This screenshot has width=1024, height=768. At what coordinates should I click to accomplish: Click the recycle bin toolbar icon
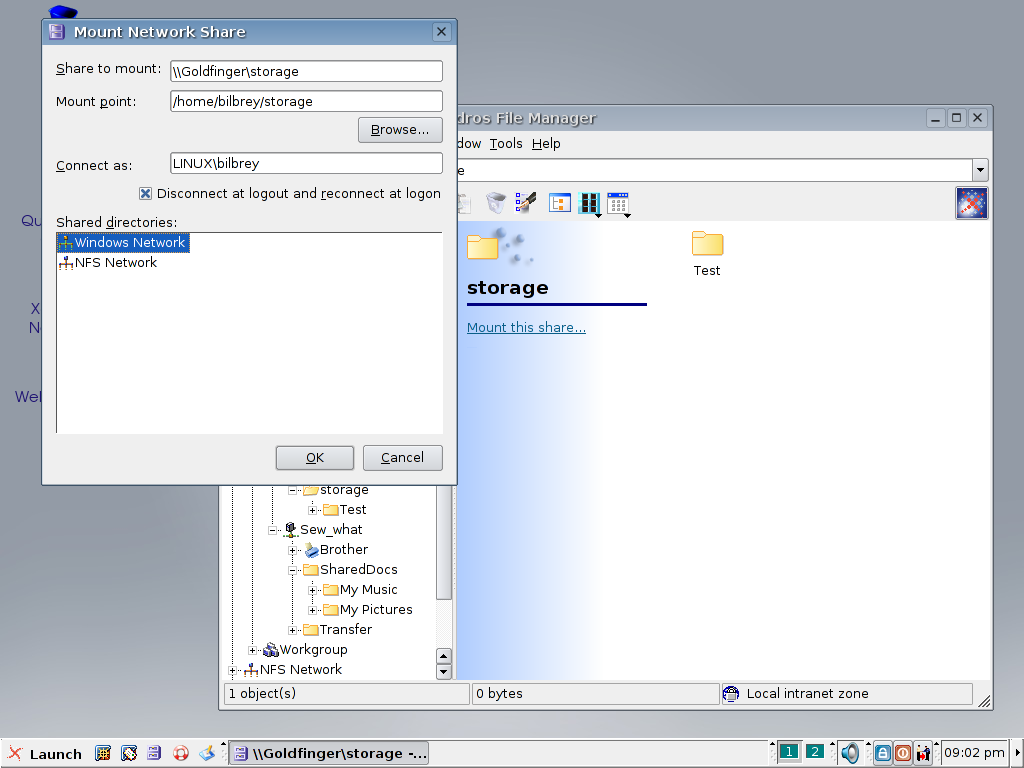(496, 203)
